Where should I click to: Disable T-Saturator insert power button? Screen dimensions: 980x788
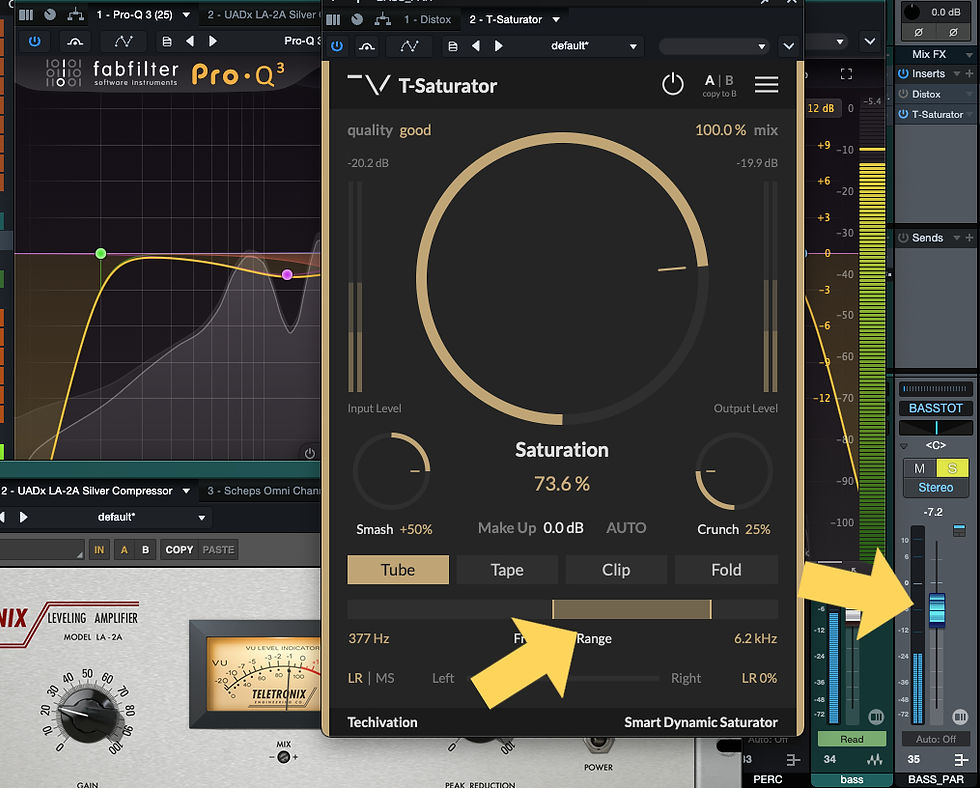902,114
